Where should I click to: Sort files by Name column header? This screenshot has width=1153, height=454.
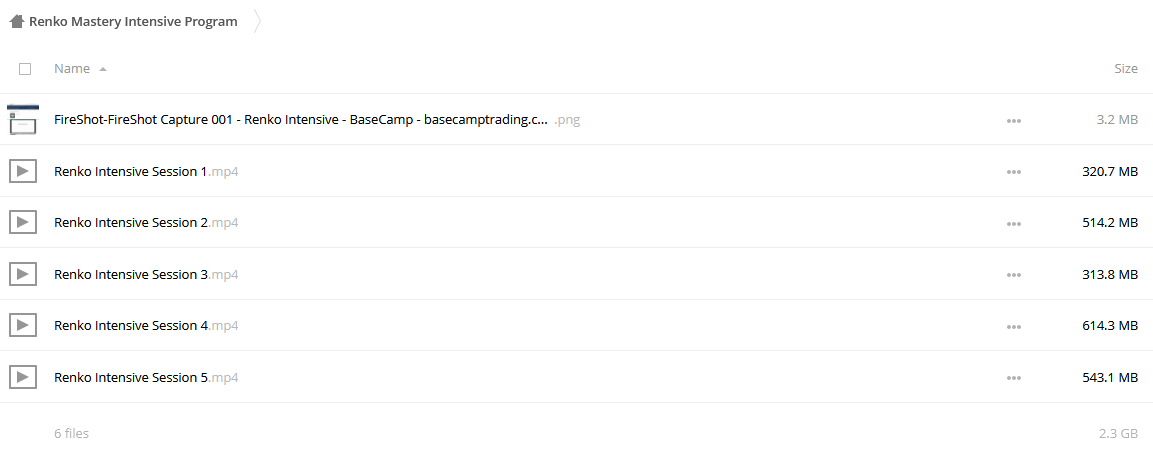[72, 68]
